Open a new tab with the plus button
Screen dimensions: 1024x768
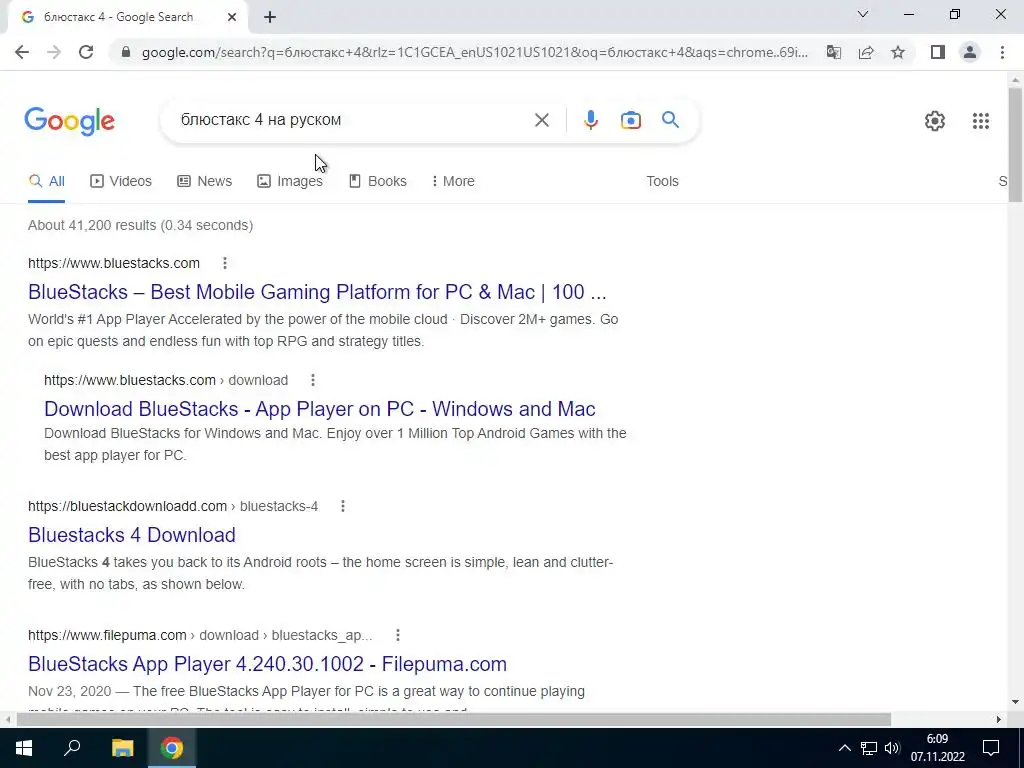(270, 18)
